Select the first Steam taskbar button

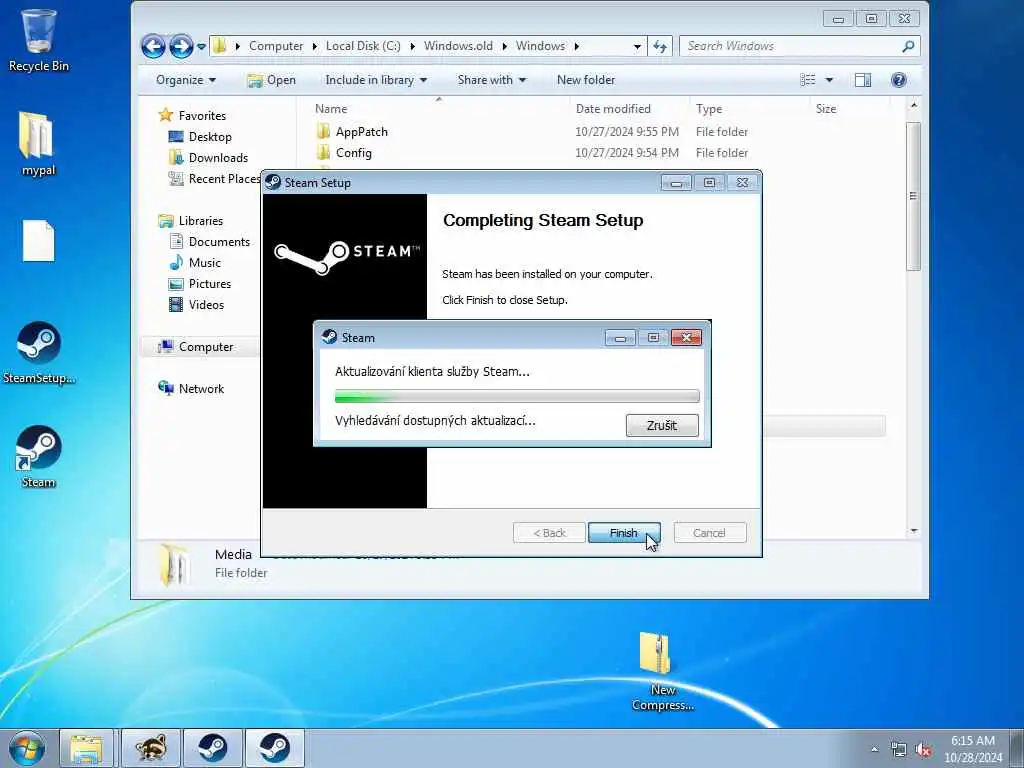point(213,748)
